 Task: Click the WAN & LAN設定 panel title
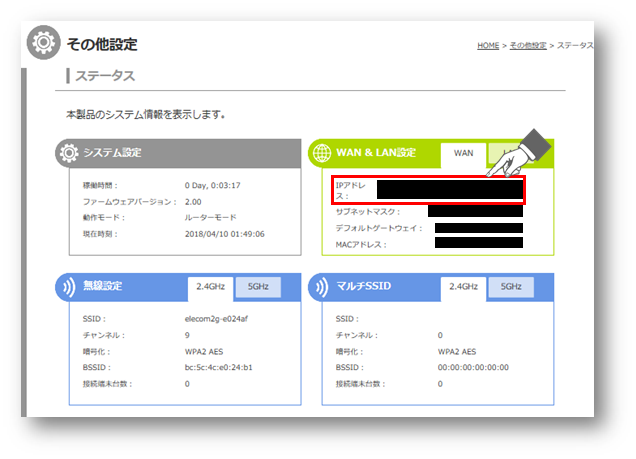coord(376,153)
